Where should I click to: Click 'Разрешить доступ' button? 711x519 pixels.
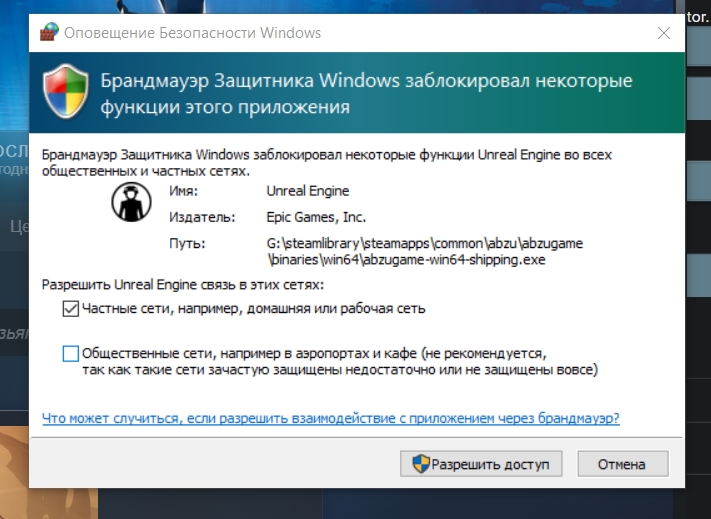tap(481, 464)
